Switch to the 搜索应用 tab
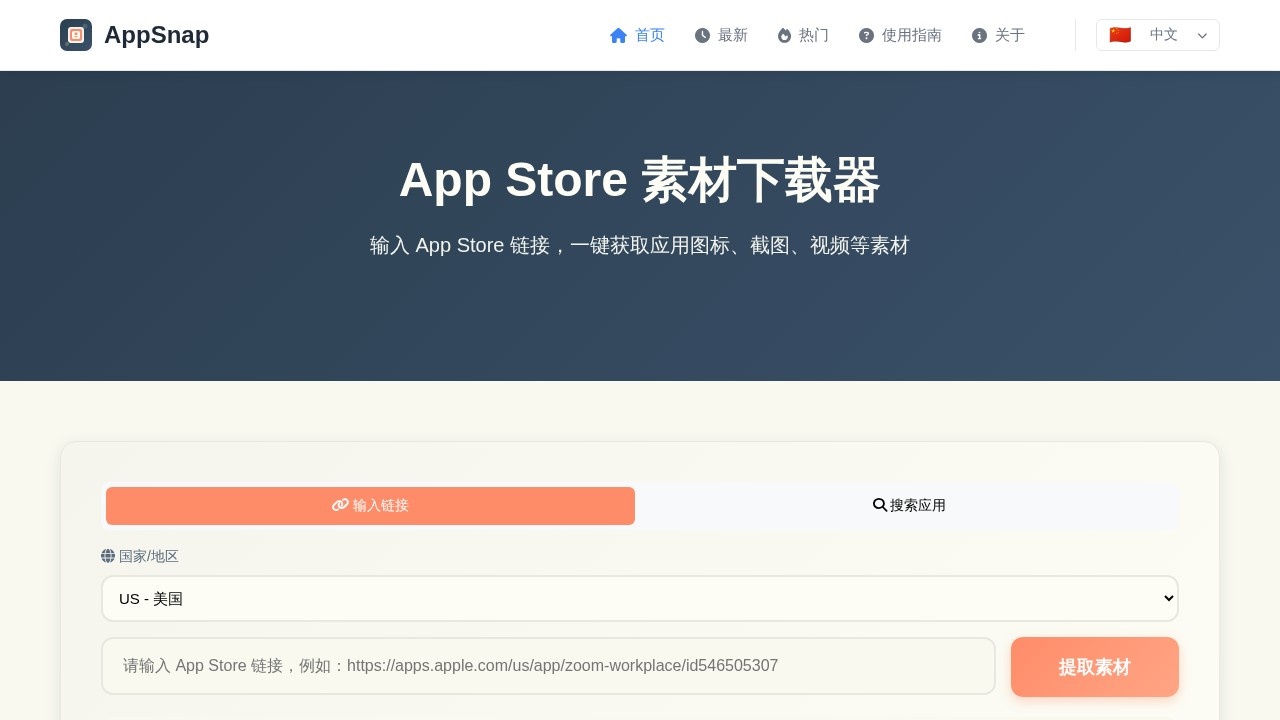 (x=909, y=506)
